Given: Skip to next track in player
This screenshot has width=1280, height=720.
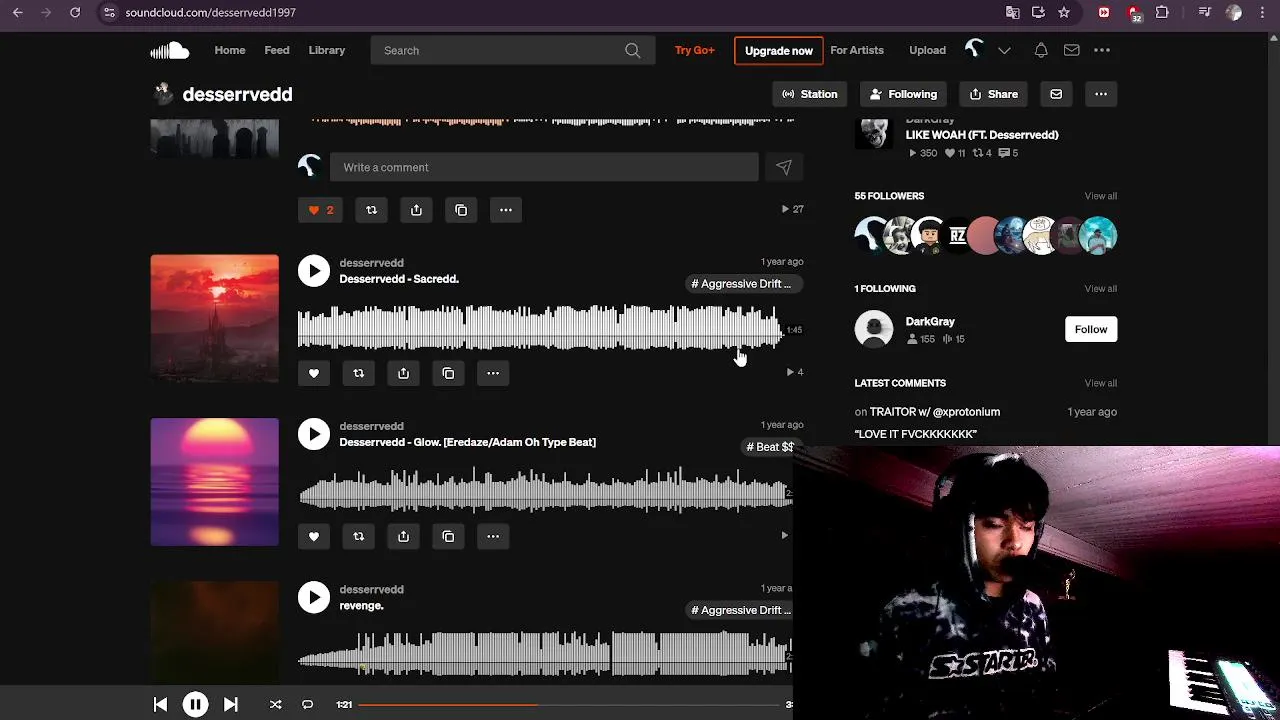Looking at the screenshot, I should click(x=230, y=705).
